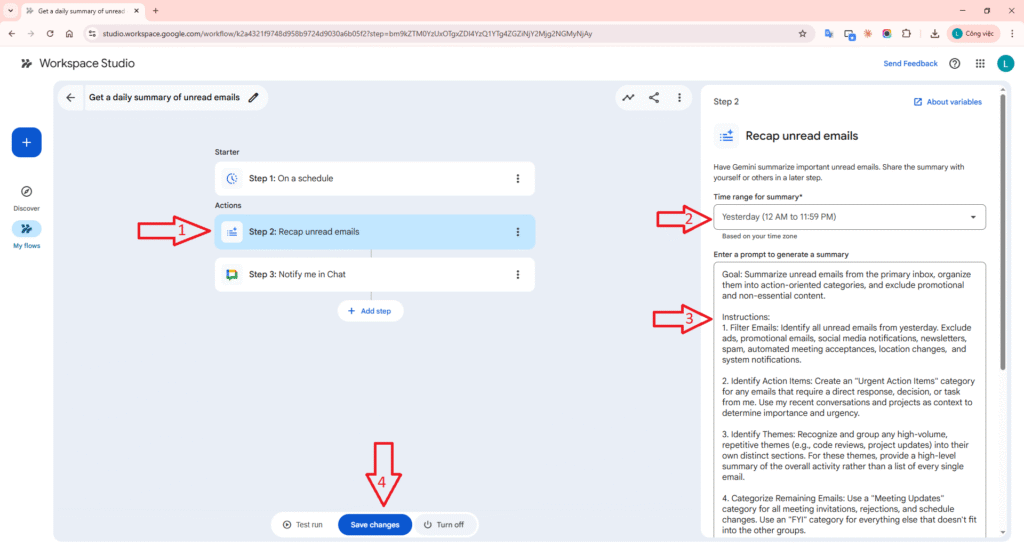Click the Add step button
Image resolution: width=1024 pixels, height=554 pixels.
[x=370, y=311]
